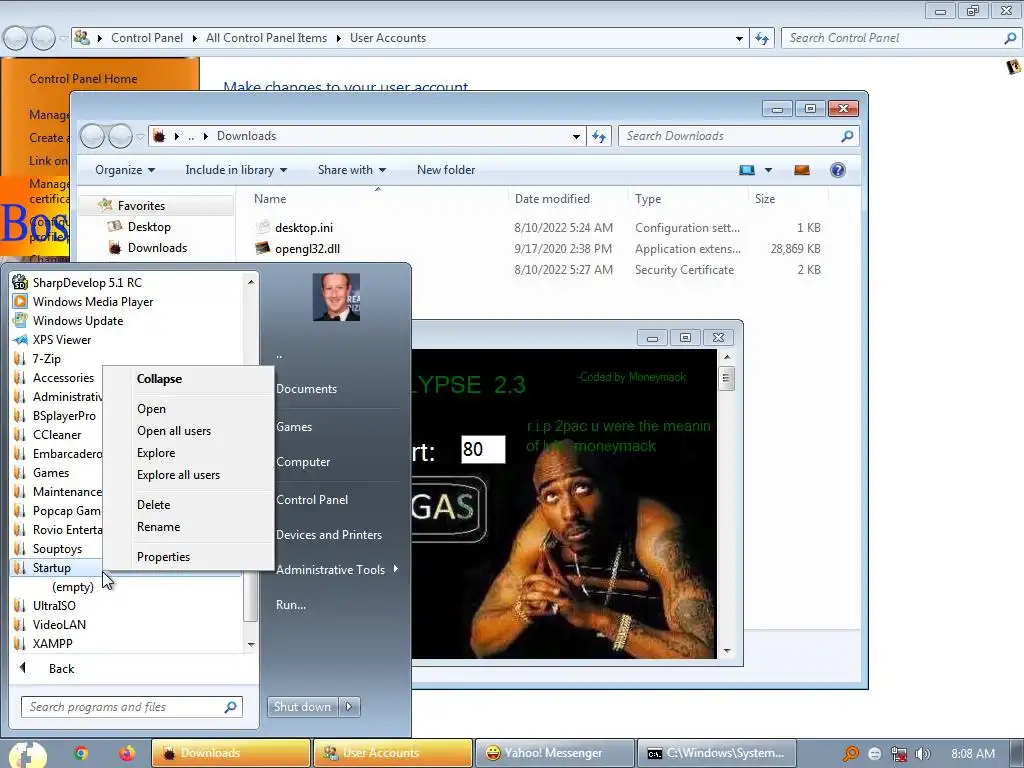Expand Administrative Tools submenu arrow
Viewport: 1024px width, 768px height.
(396, 569)
